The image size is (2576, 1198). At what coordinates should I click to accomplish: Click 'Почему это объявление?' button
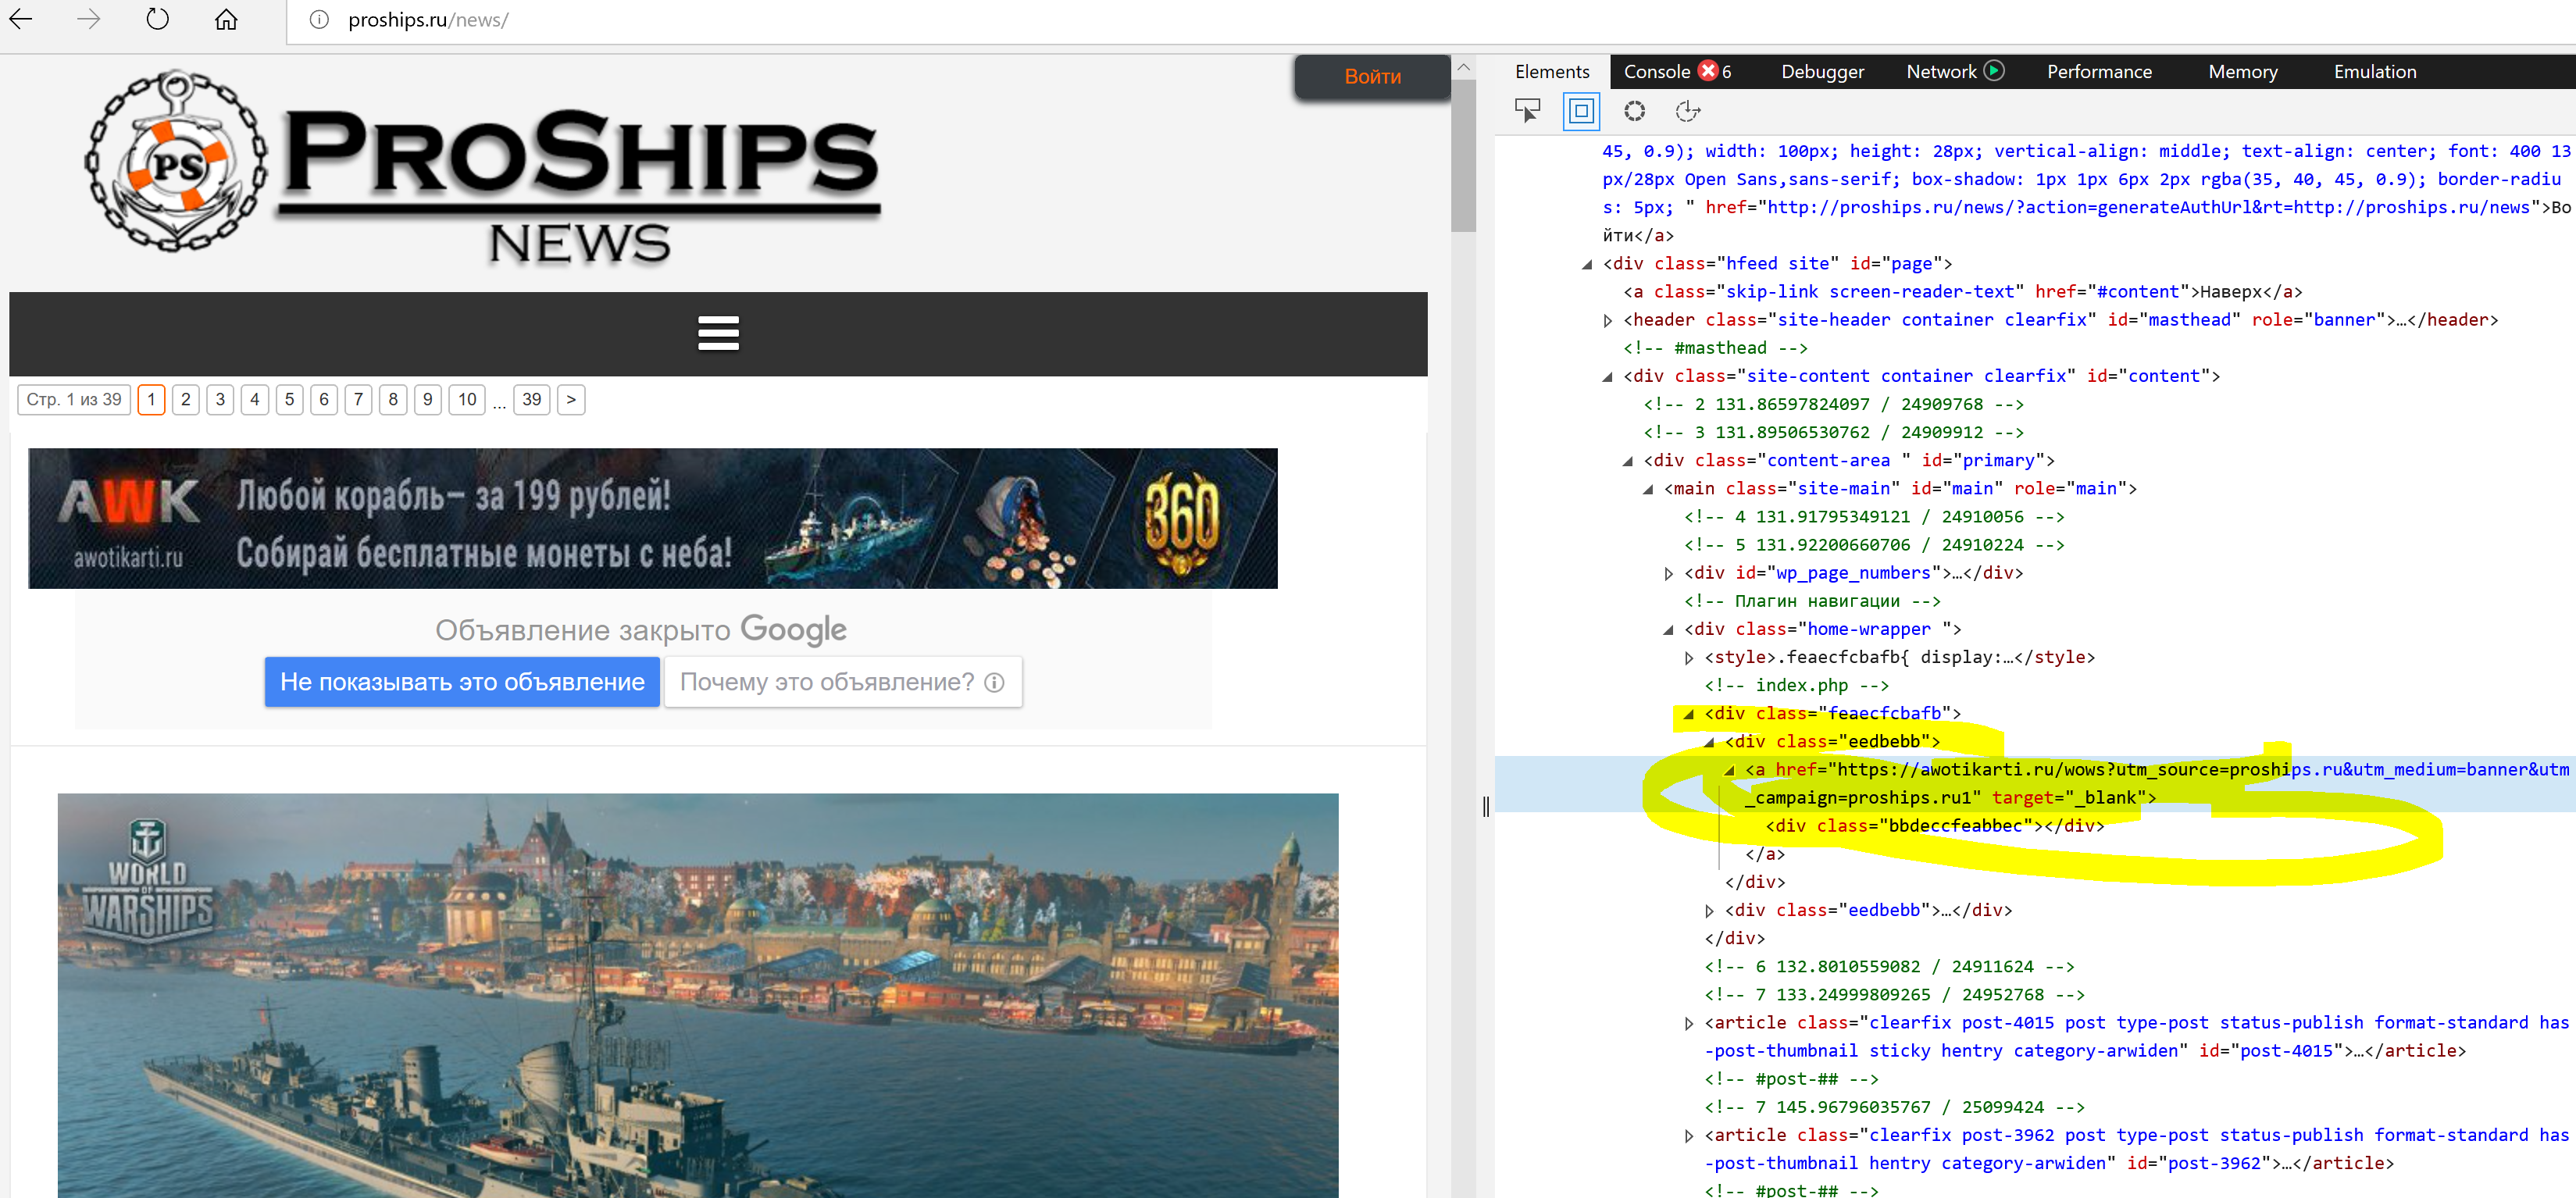842,682
